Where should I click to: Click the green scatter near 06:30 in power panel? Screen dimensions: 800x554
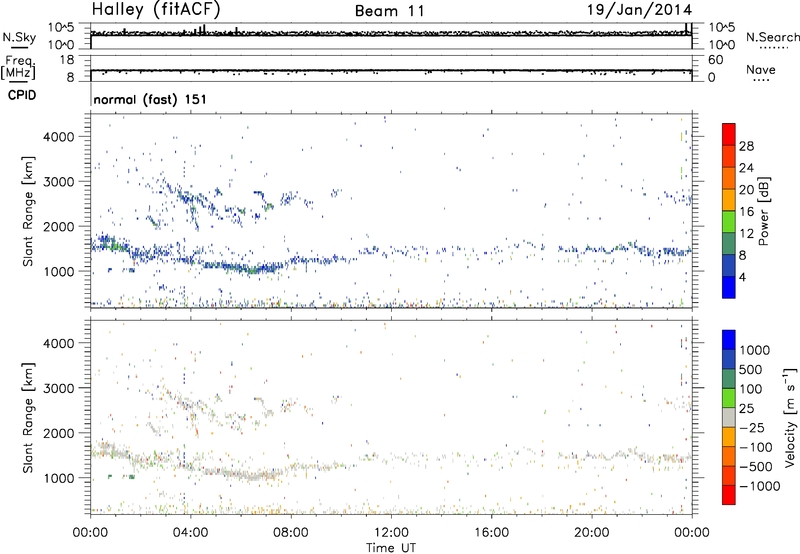pyautogui.click(x=252, y=271)
